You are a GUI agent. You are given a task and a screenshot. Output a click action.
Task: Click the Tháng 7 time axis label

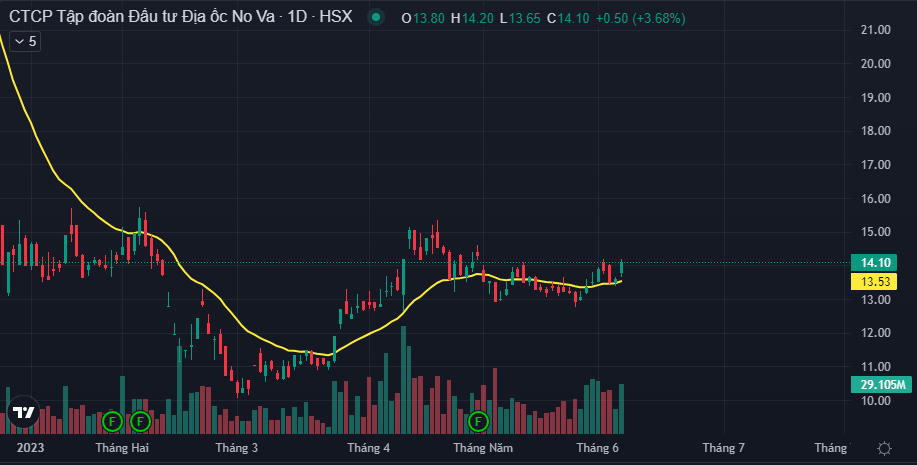click(723, 448)
